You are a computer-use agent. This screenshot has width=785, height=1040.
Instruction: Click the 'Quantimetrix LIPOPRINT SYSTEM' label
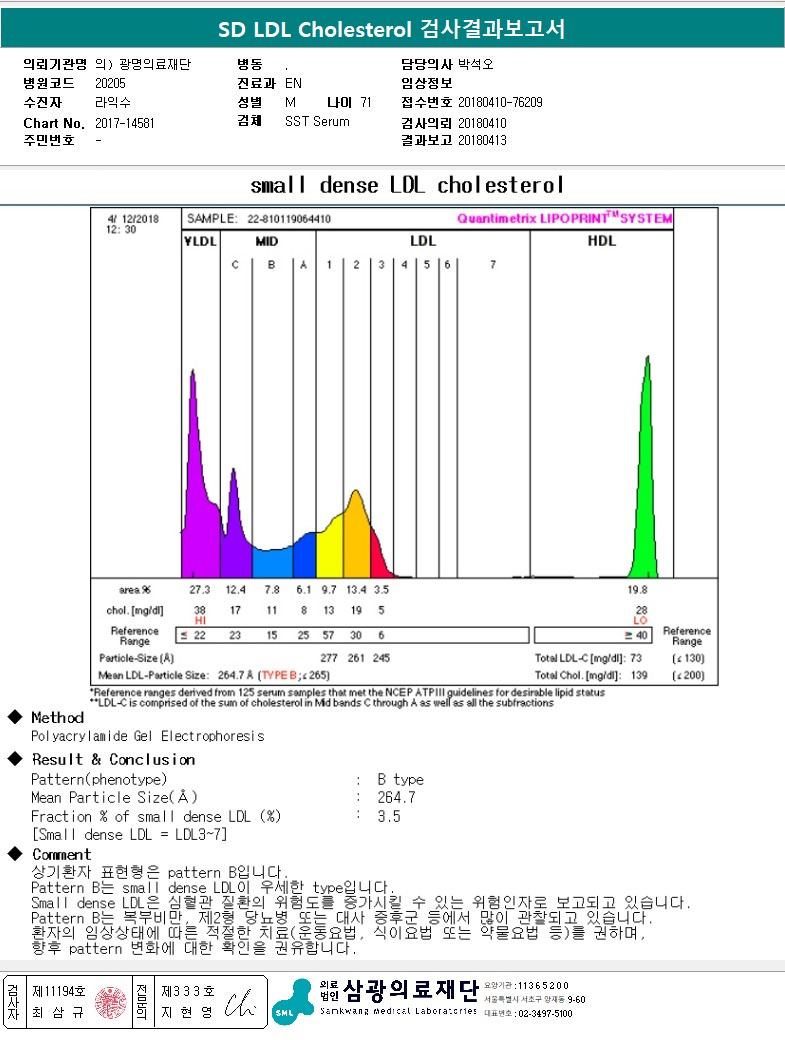(564, 218)
